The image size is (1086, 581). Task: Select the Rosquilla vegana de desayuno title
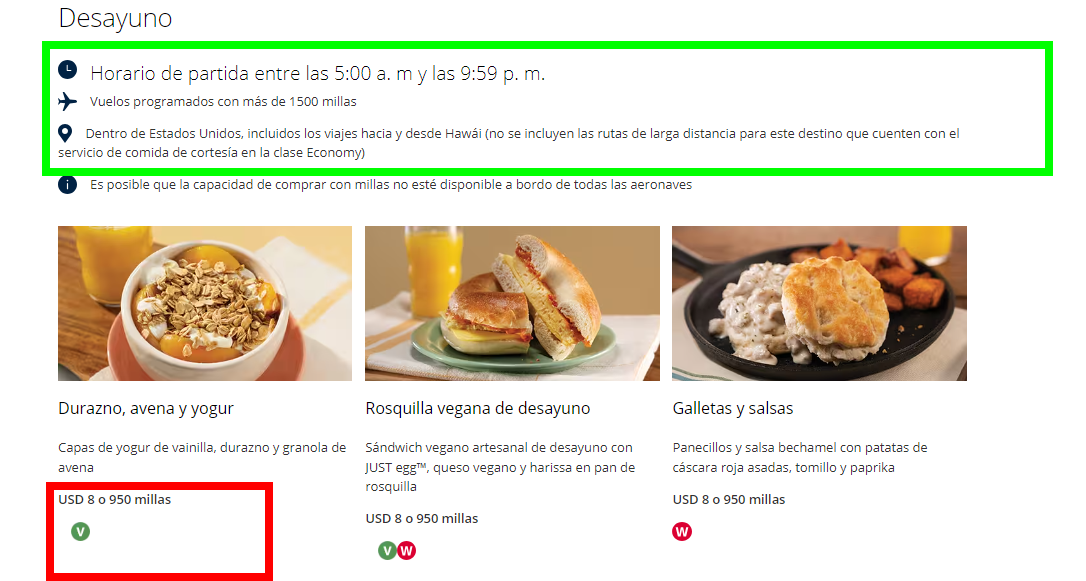click(478, 409)
